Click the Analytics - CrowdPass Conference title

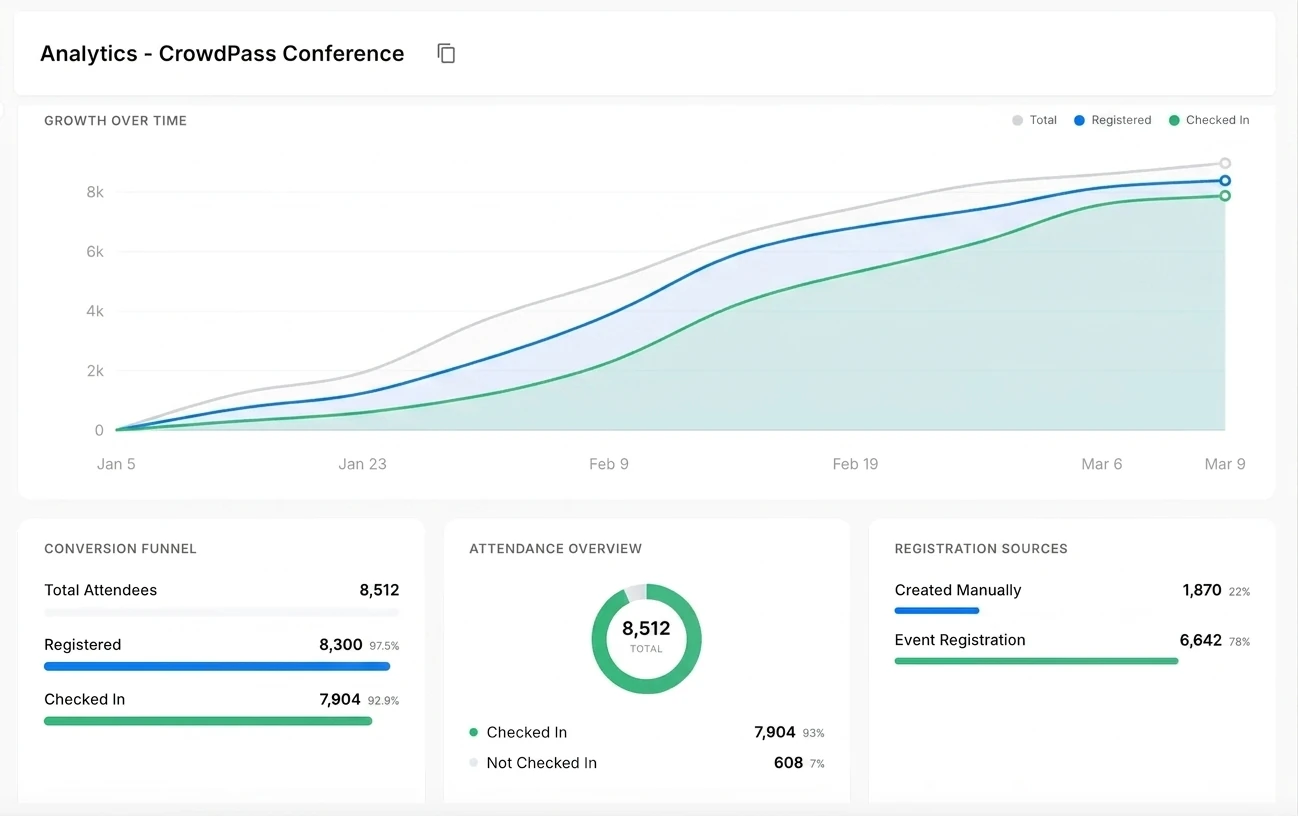222,54
